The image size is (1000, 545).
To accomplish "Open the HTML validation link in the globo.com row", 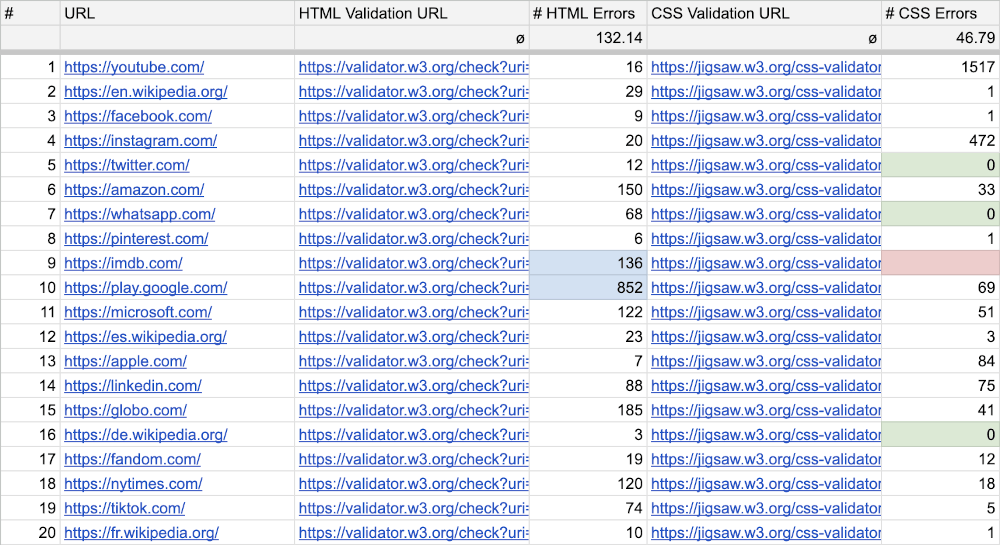I will click(x=413, y=411).
